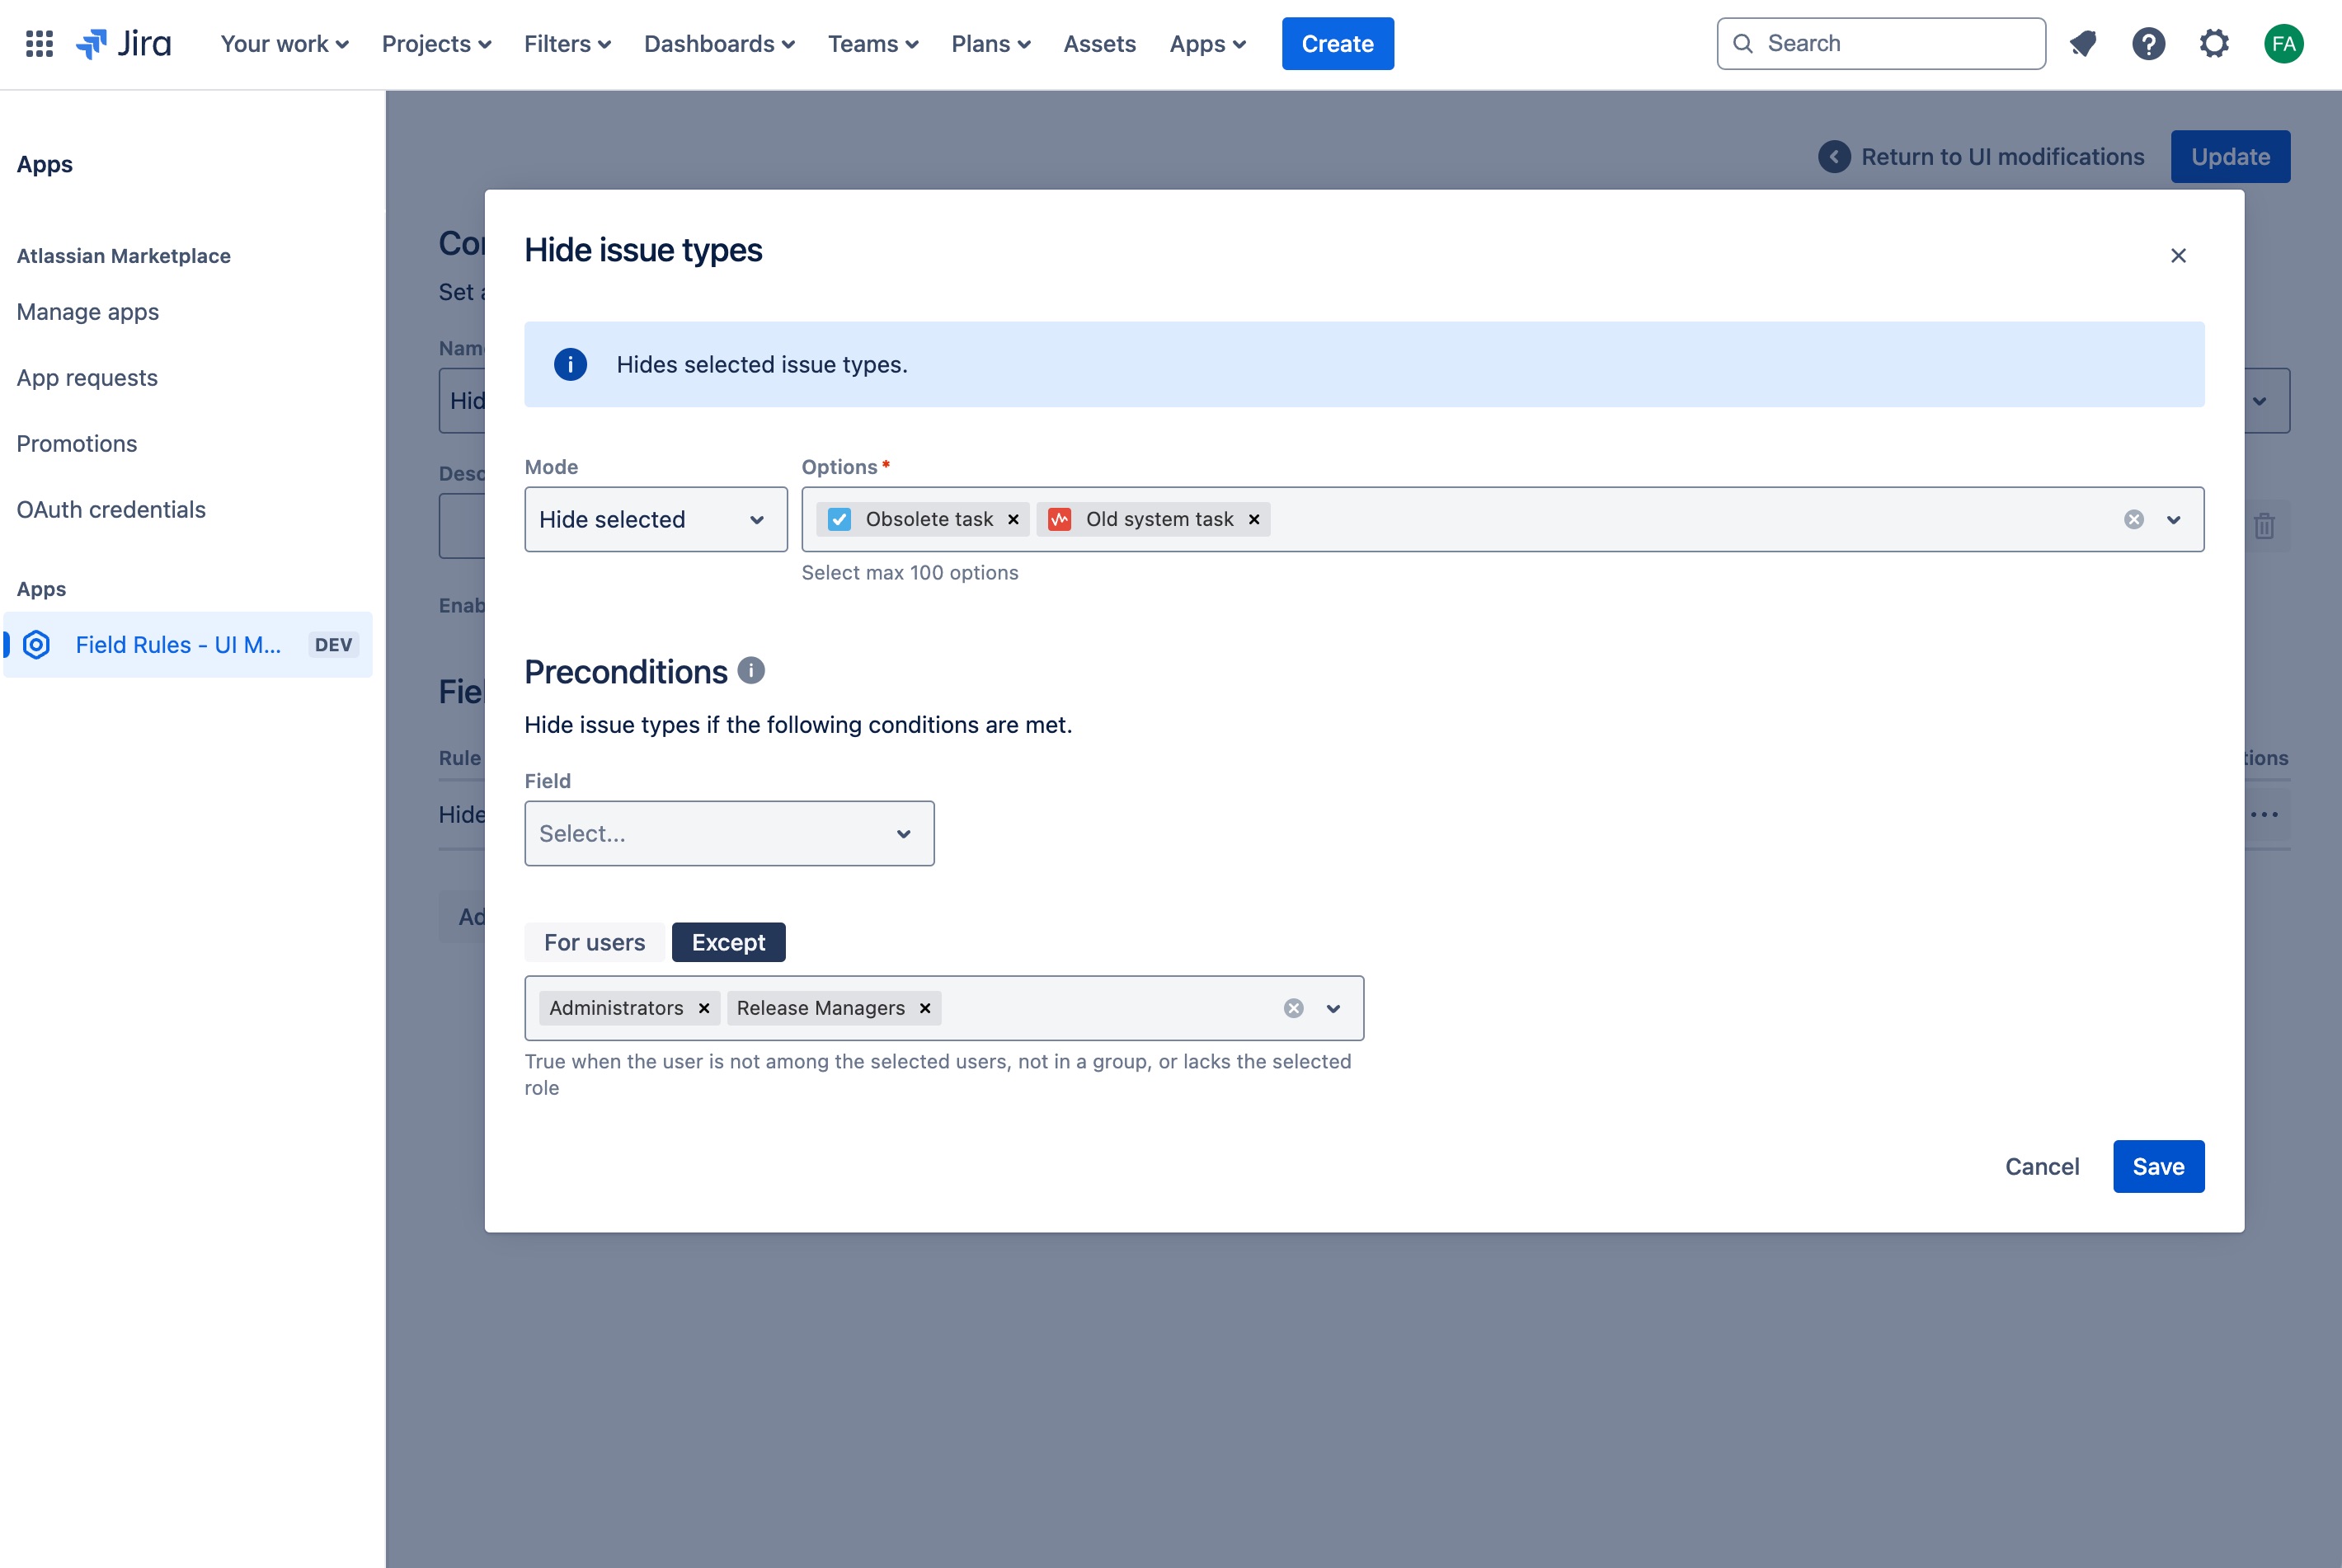Click the Jira logo
The width and height of the screenshot is (2342, 1568).
[124, 44]
